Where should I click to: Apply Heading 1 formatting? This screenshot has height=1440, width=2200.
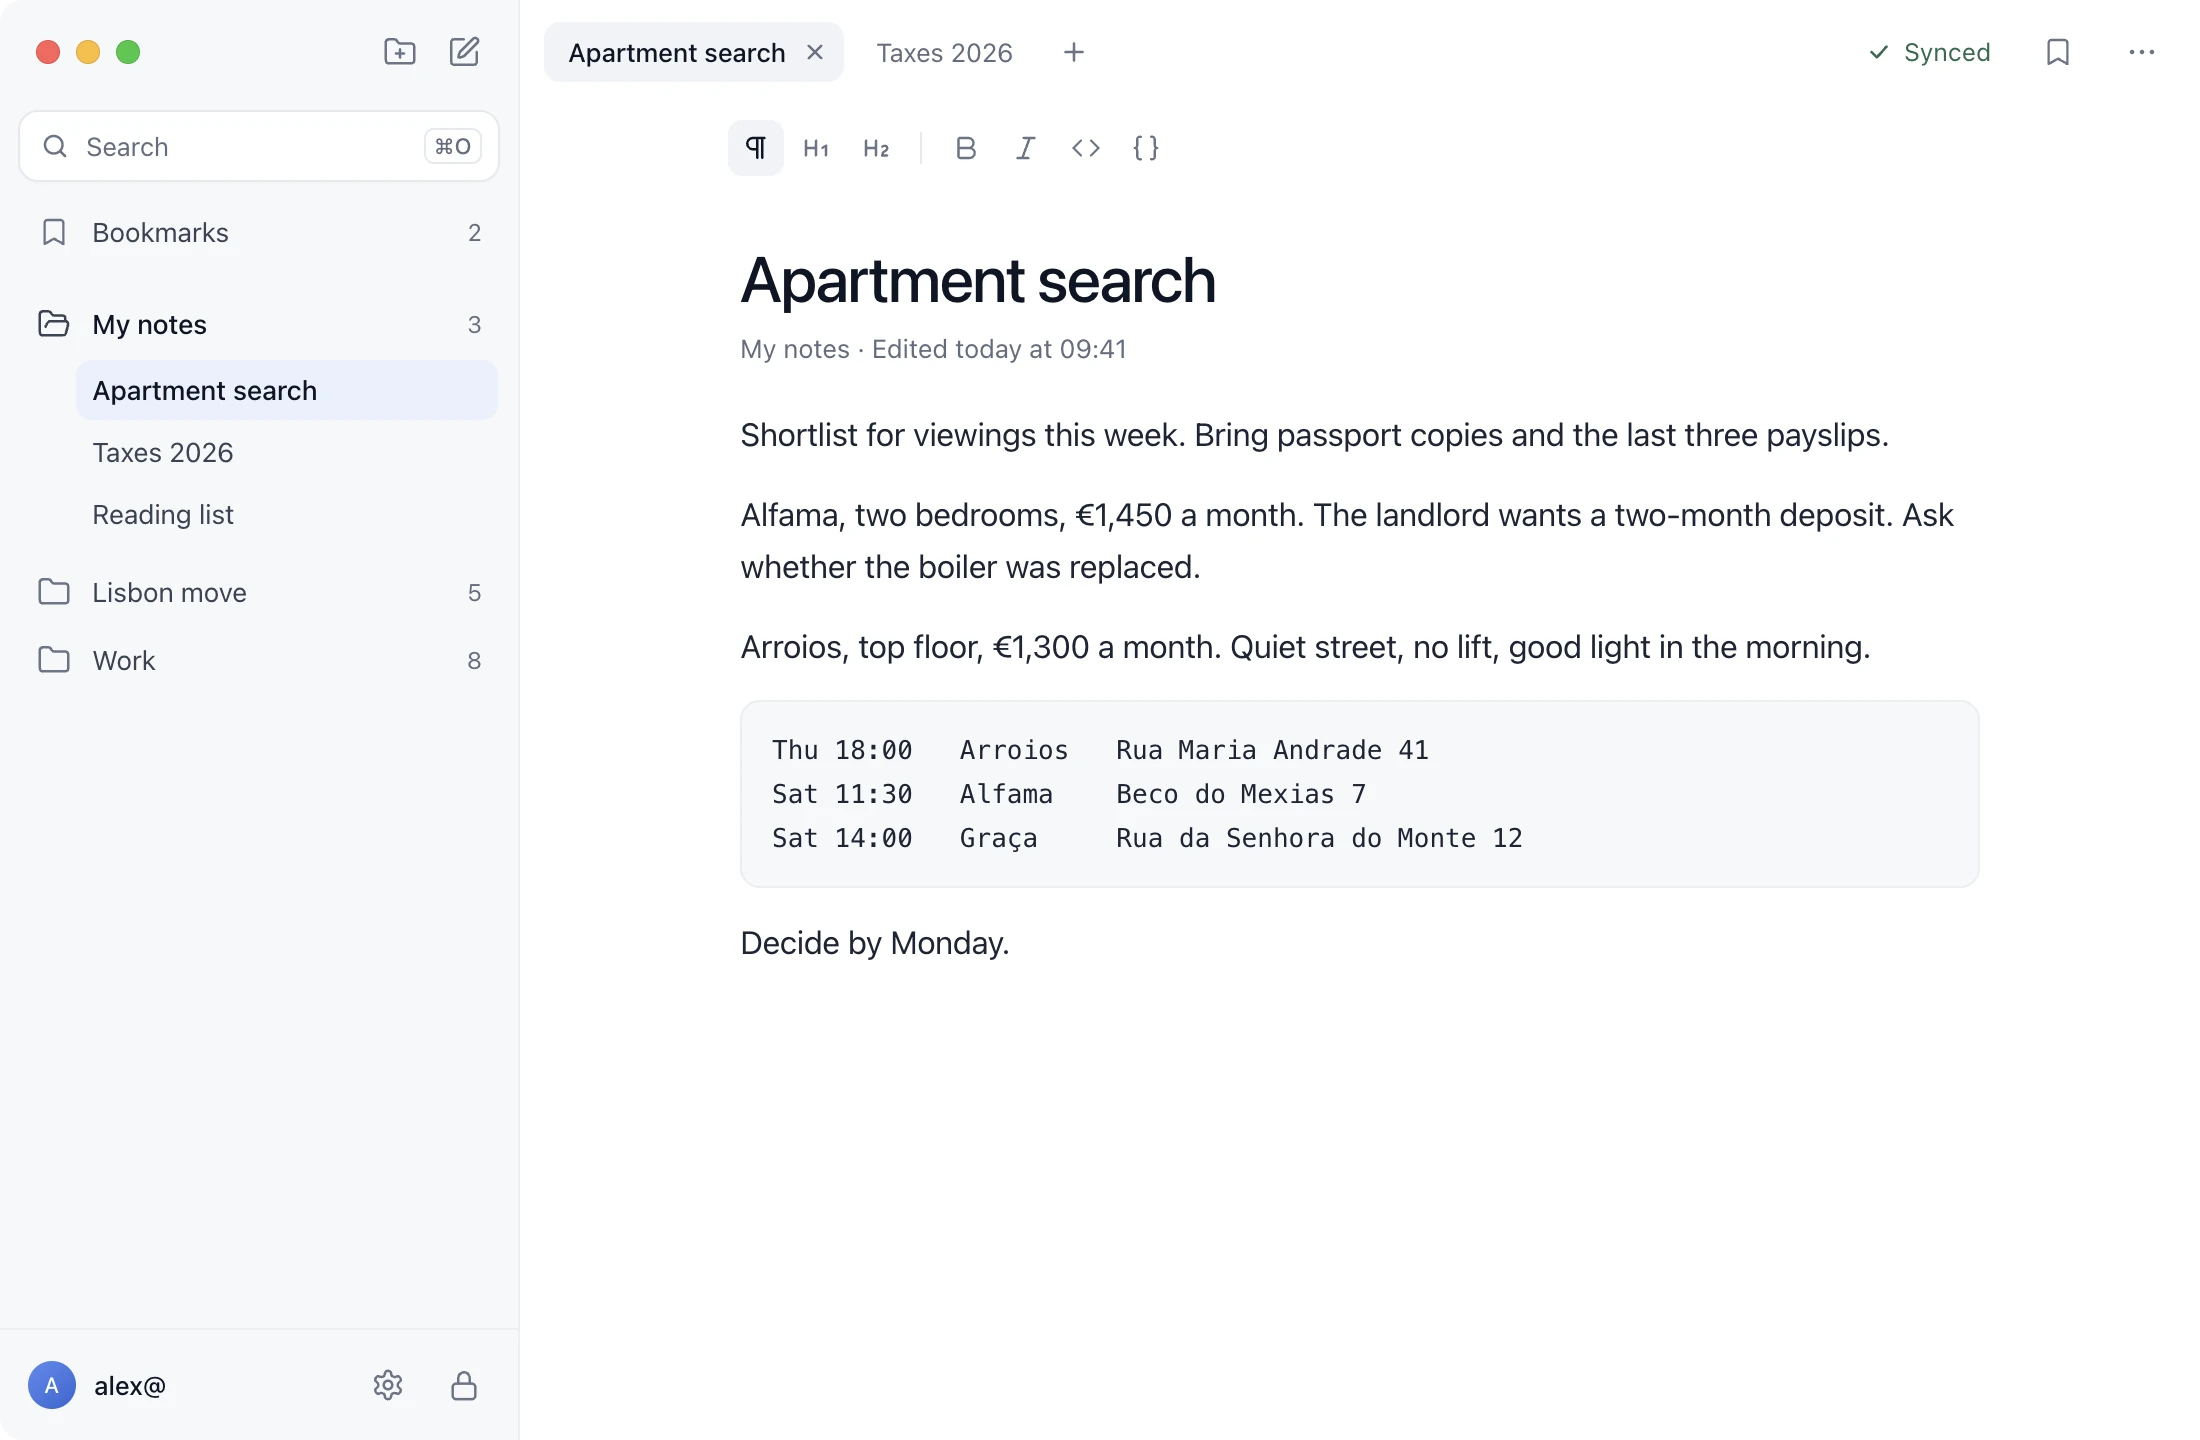click(816, 148)
